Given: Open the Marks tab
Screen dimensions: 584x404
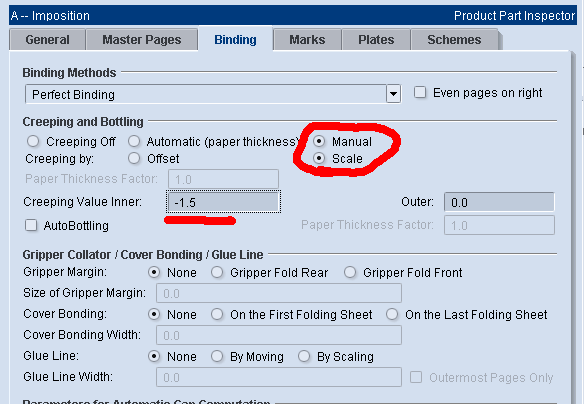Looking at the screenshot, I should 307,39.
